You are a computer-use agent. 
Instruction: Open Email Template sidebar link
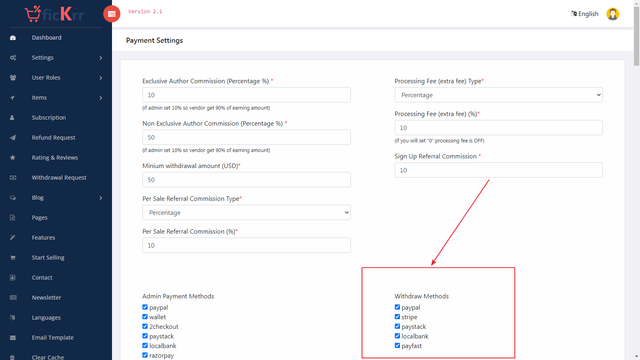(53, 338)
